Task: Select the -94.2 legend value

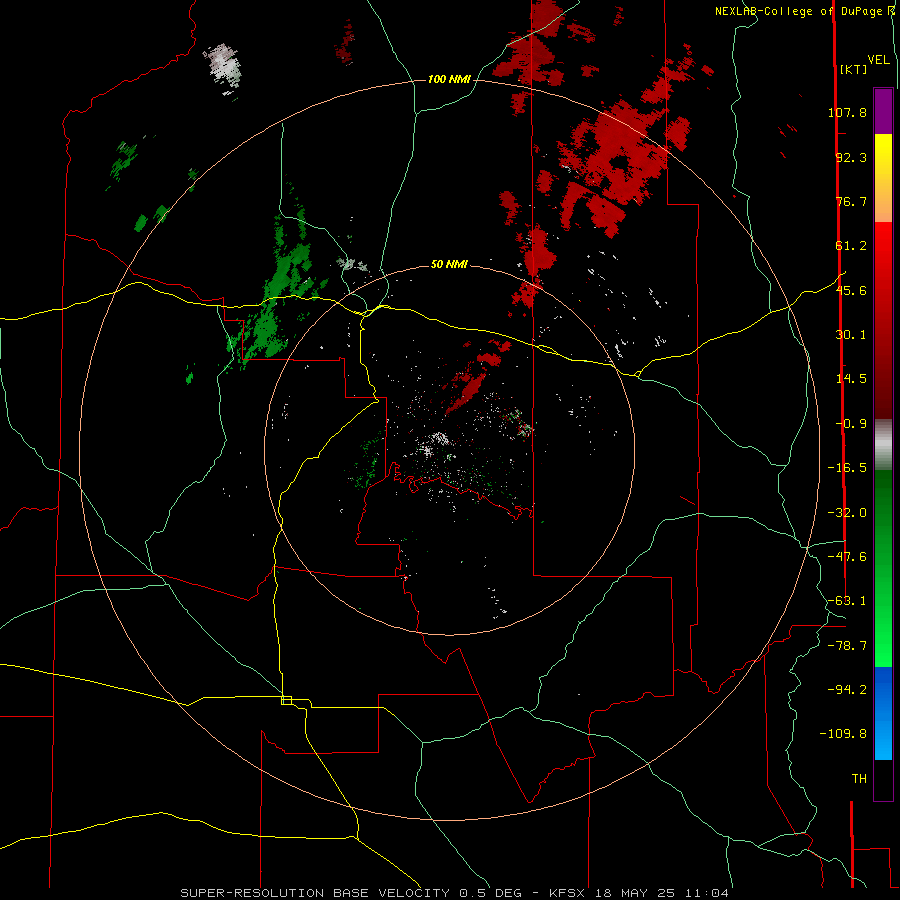Action: tap(847, 690)
